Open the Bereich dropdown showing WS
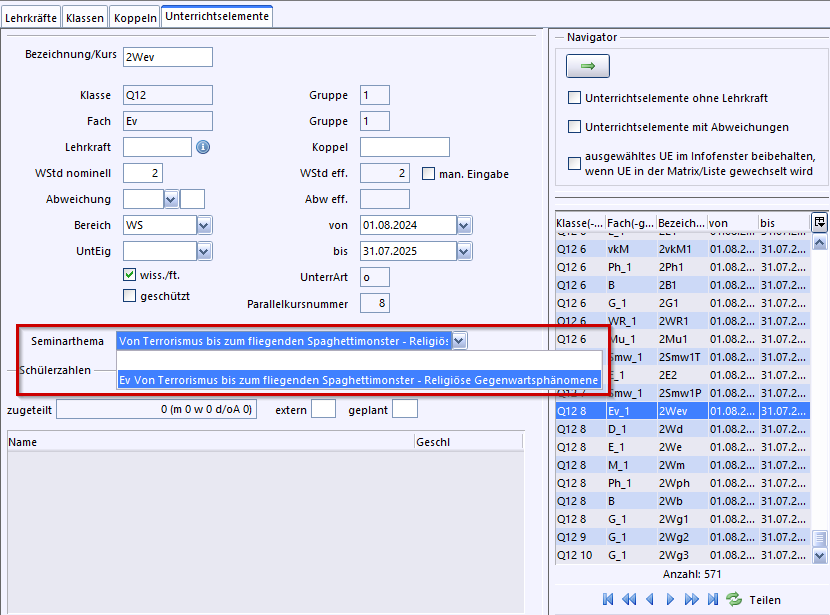The image size is (830, 615). pos(204,225)
